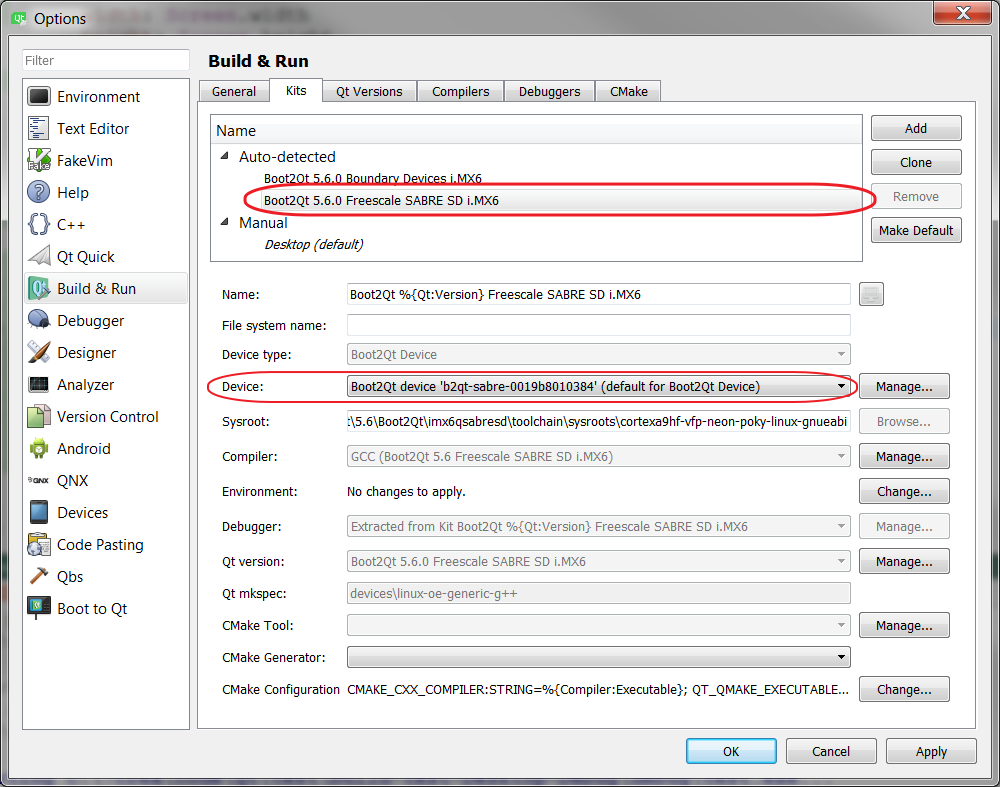The height and width of the screenshot is (787, 1000).
Task: Select Boot2Qt 5.6.0 Freescale SABRE SD kit
Action: [x=381, y=200]
